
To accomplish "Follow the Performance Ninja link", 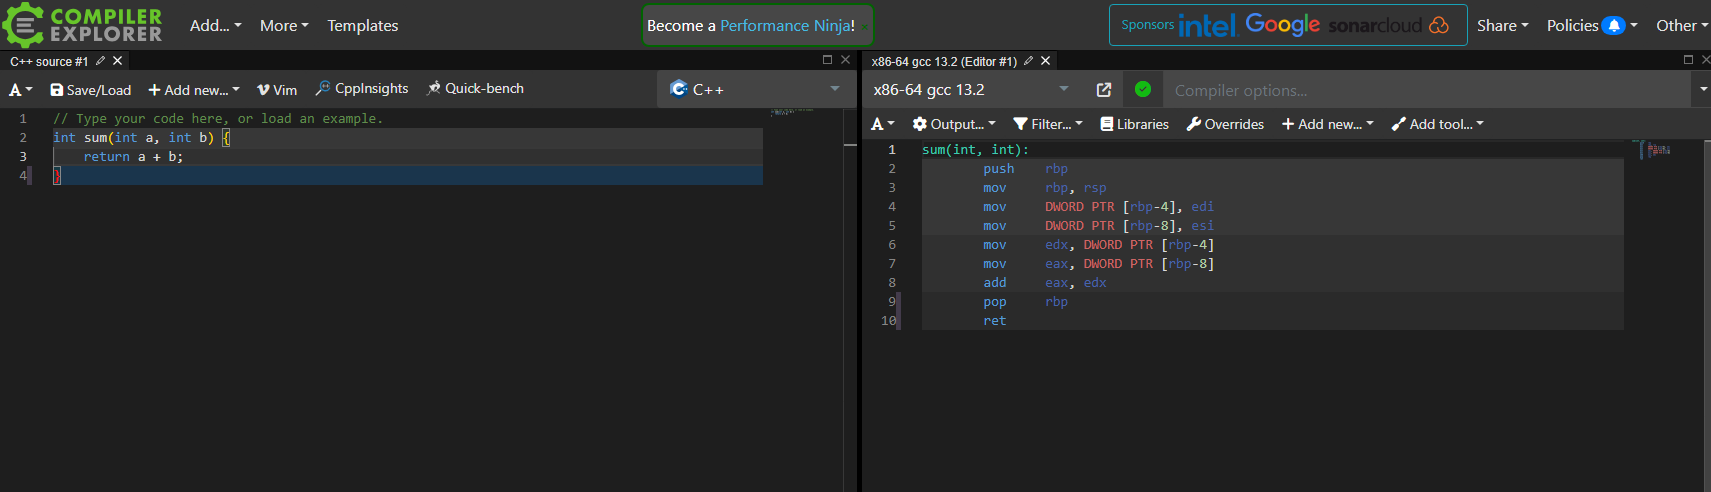I will pyautogui.click(x=787, y=26).
